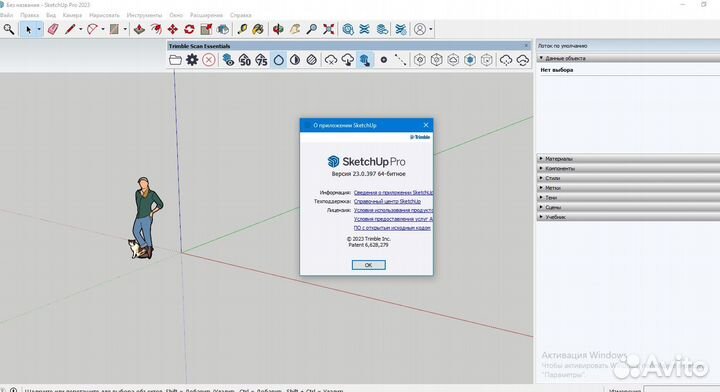Select the red Rotate tool
The width and height of the screenshot is (720, 392).
[189, 29]
